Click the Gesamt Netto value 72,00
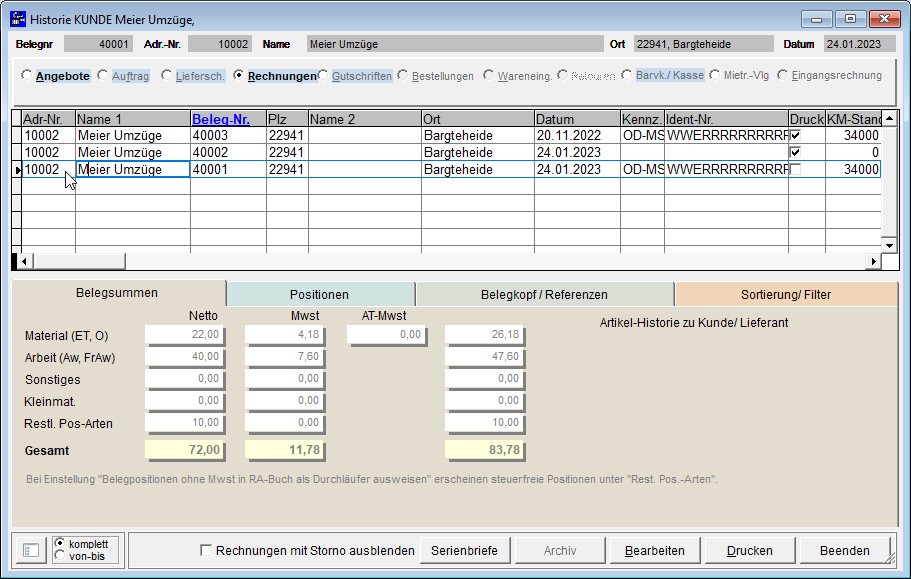The width and height of the screenshot is (911, 579). [x=185, y=449]
